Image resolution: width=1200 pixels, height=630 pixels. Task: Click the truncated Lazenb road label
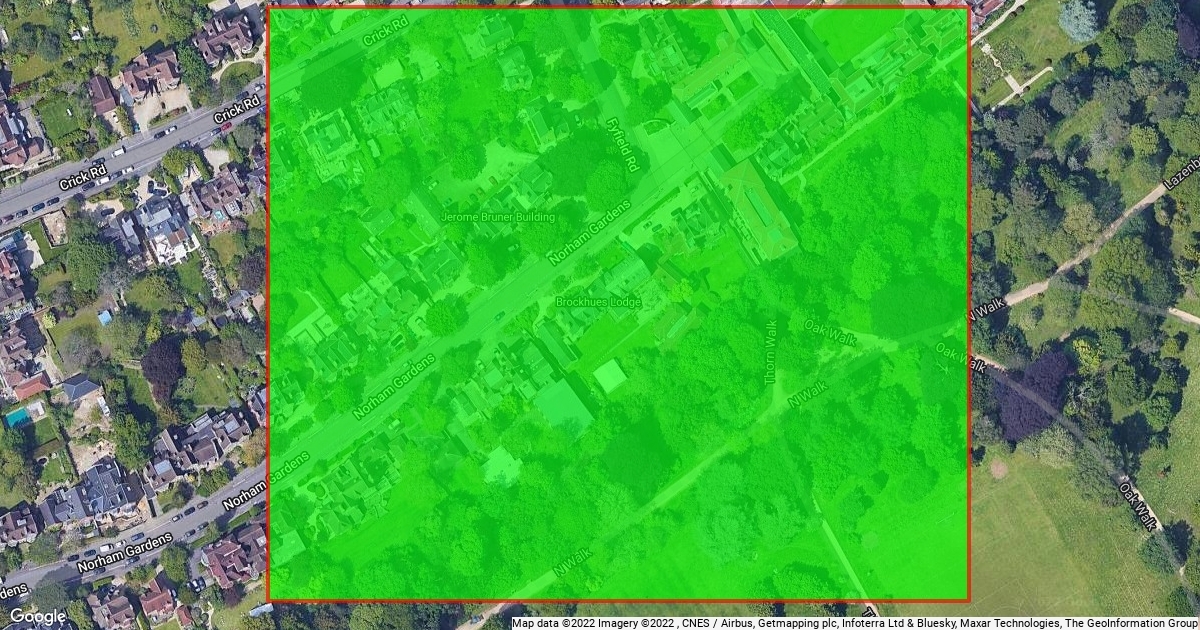coord(1181,177)
